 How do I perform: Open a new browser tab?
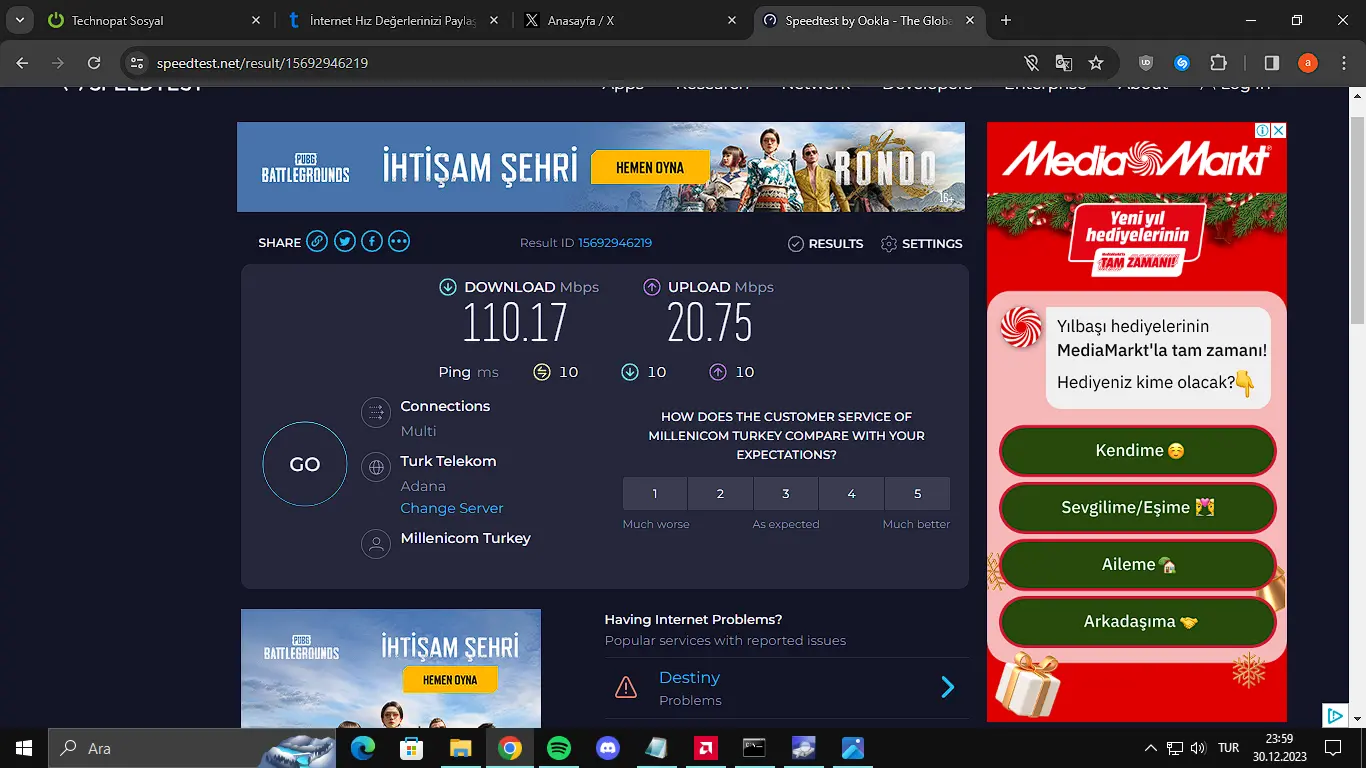[1006, 20]
